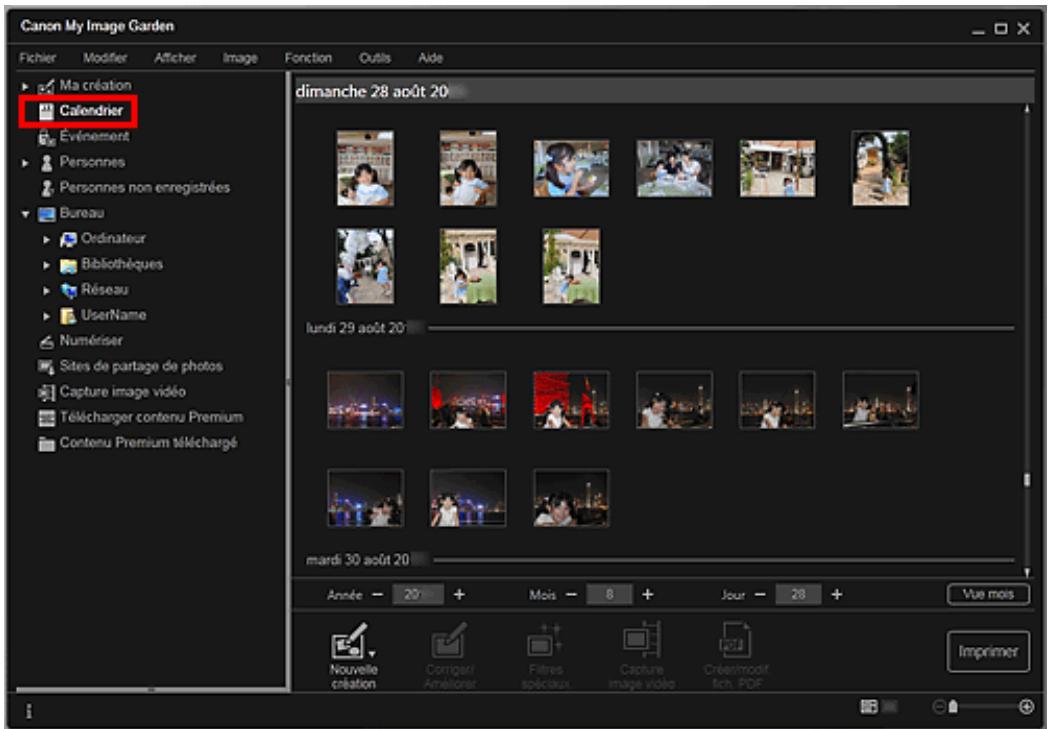Open Personnes non enregistrées
This screenshot has height=729, width=1048.
(x=144, y=187)
